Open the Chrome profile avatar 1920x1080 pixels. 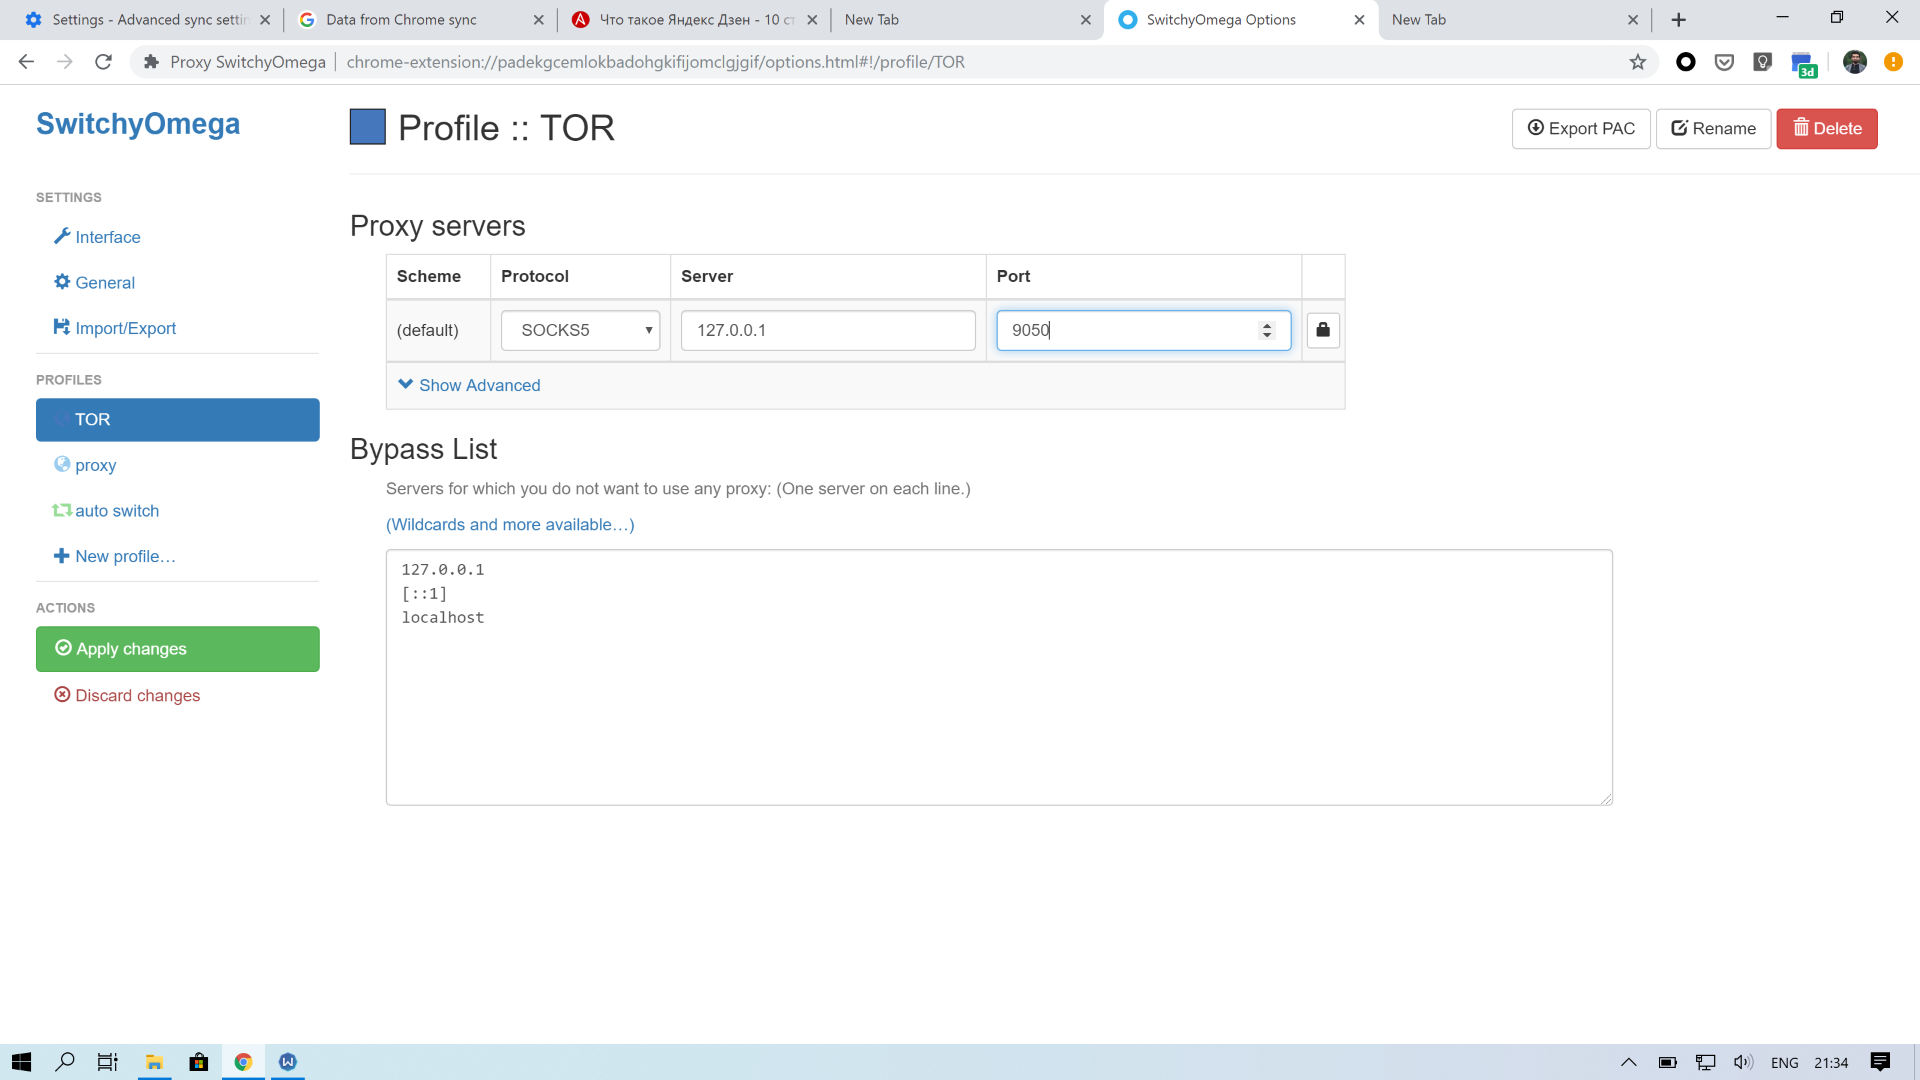1855,62
